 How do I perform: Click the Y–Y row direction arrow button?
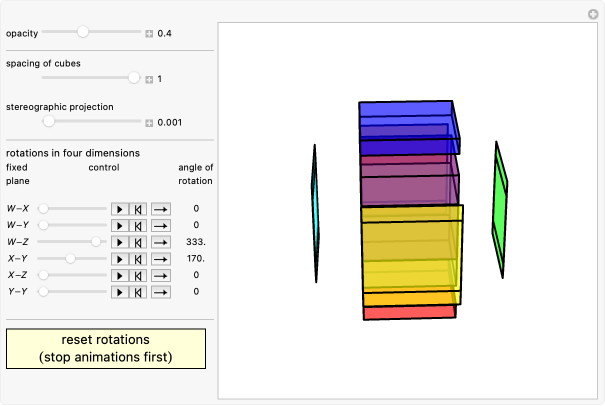click(x=161, y=292)
